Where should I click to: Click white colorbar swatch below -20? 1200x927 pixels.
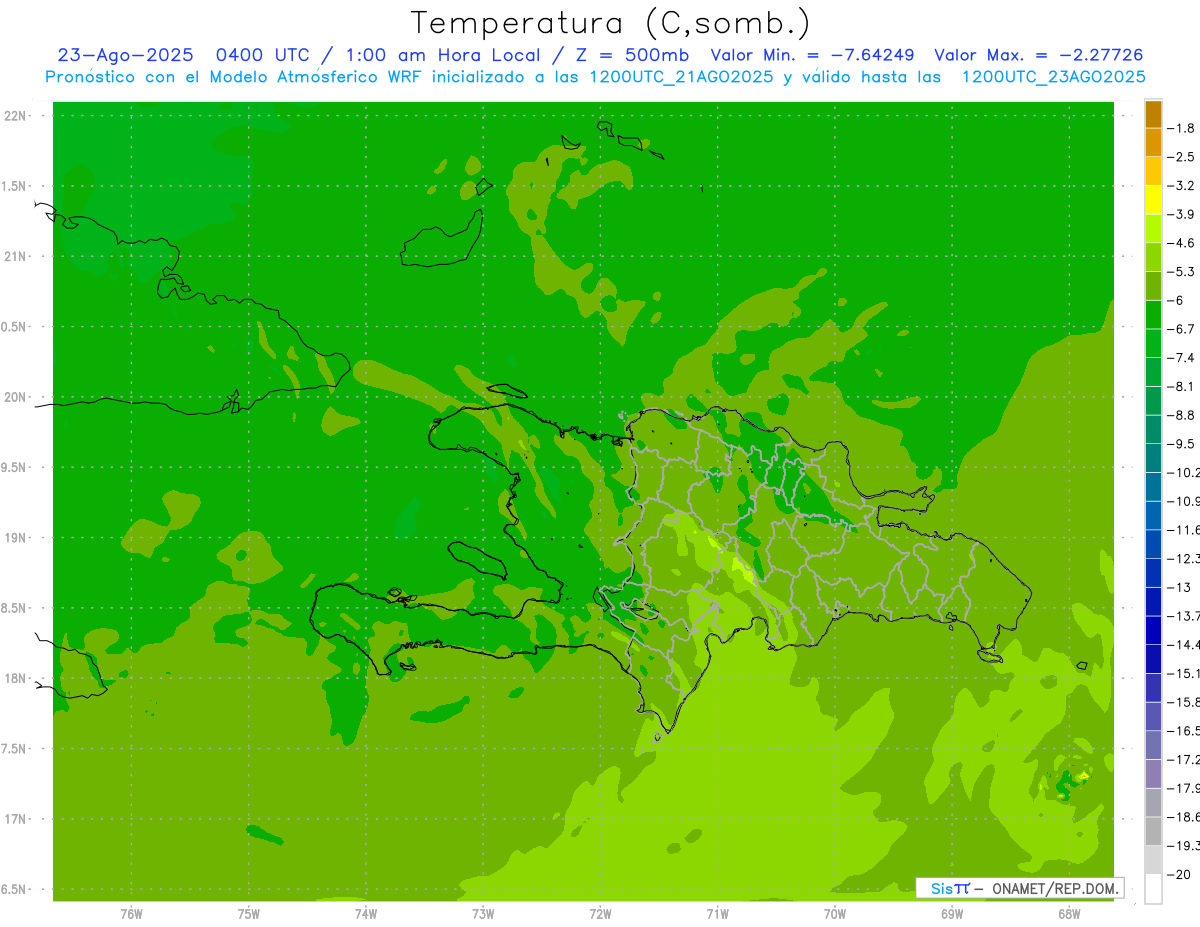(x=1153, y=888)
